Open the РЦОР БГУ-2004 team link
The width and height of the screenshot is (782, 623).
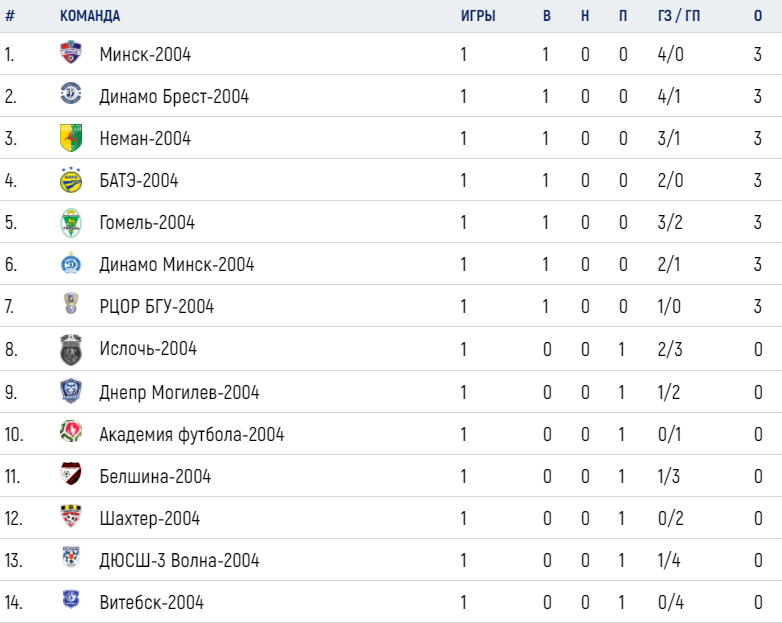[x=157, y=306]
